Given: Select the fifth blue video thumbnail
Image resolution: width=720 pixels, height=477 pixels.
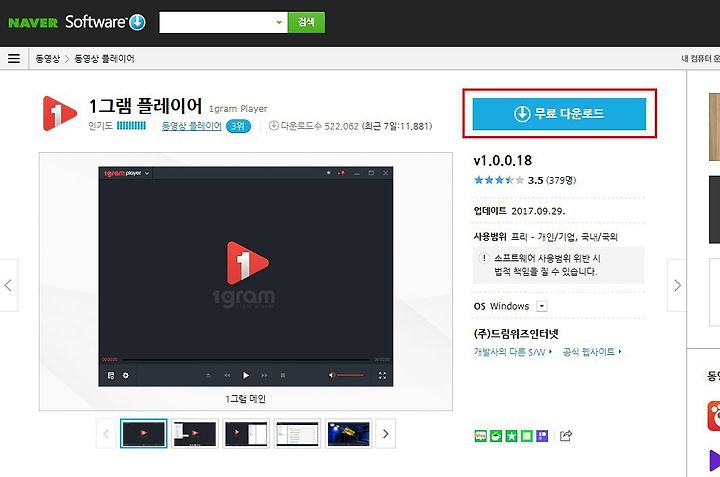Looking at the screenshot, I should click(349, 433).
